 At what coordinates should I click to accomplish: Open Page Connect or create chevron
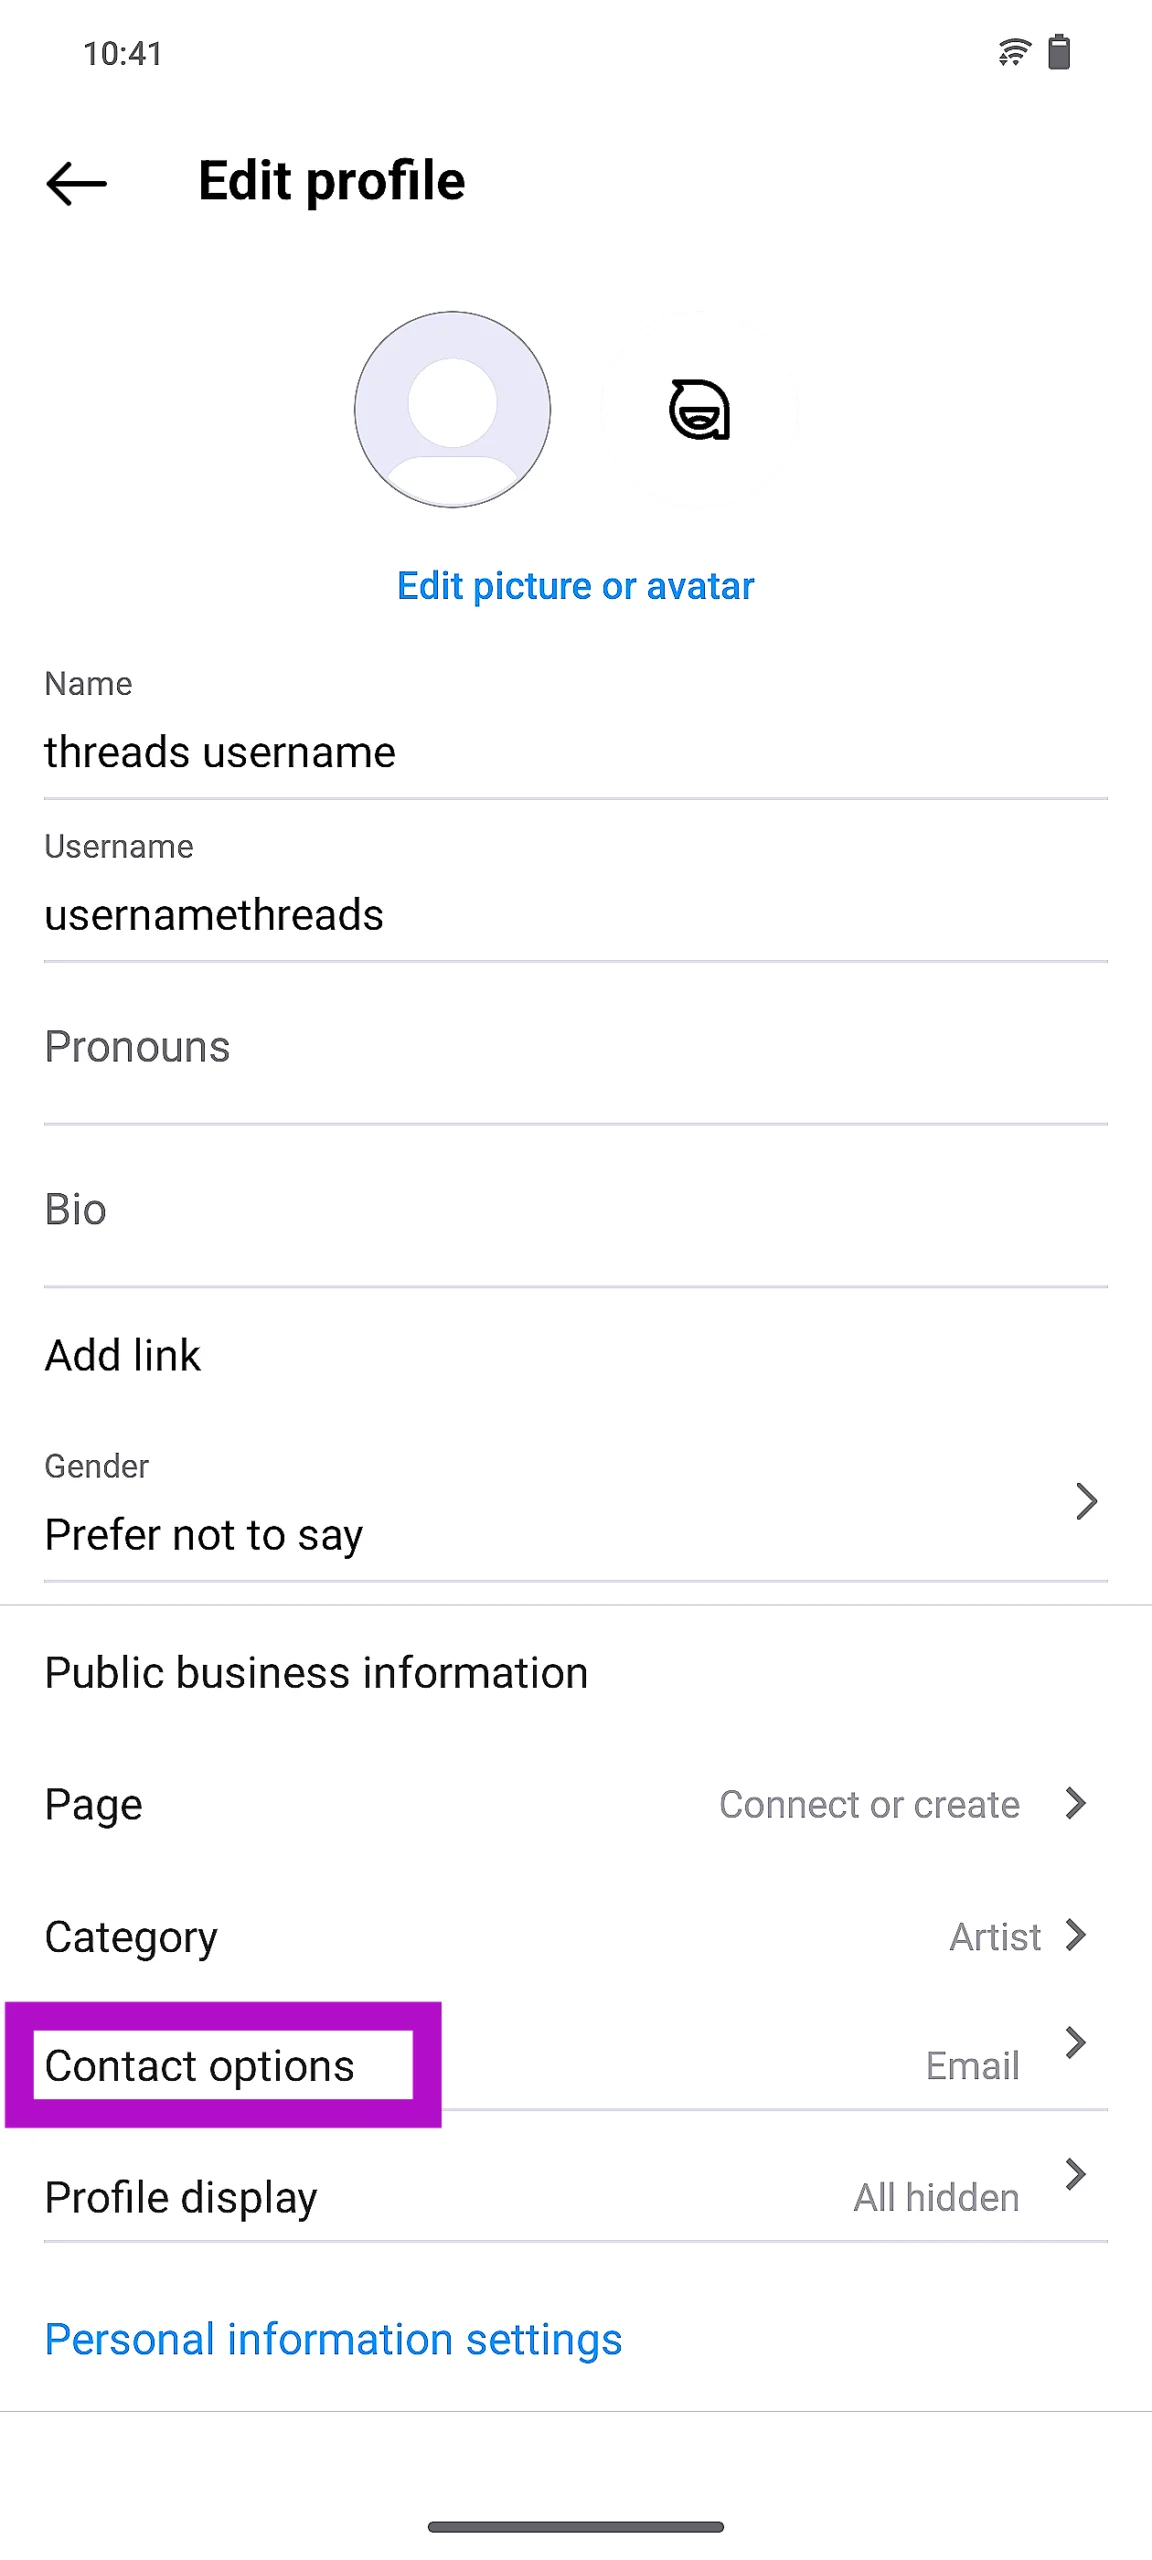pyautogui.click(x=1076, y=1803)
